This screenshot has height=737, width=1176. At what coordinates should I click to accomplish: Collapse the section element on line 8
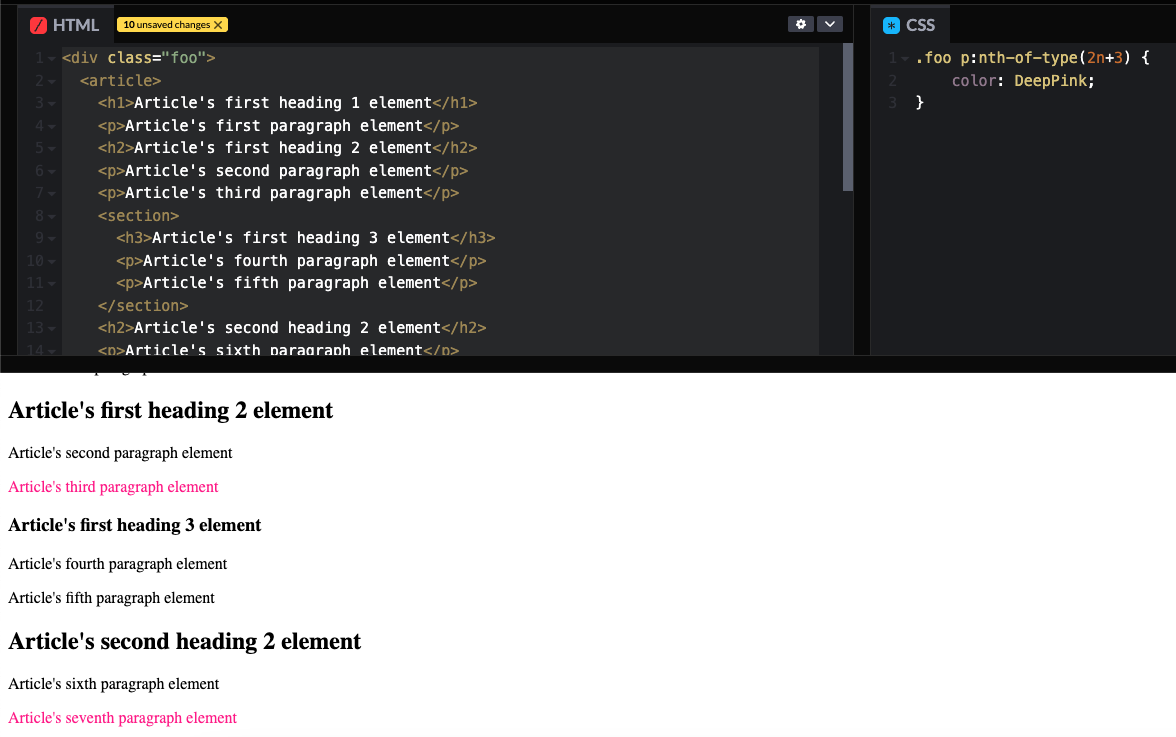[x=50, y=215]
